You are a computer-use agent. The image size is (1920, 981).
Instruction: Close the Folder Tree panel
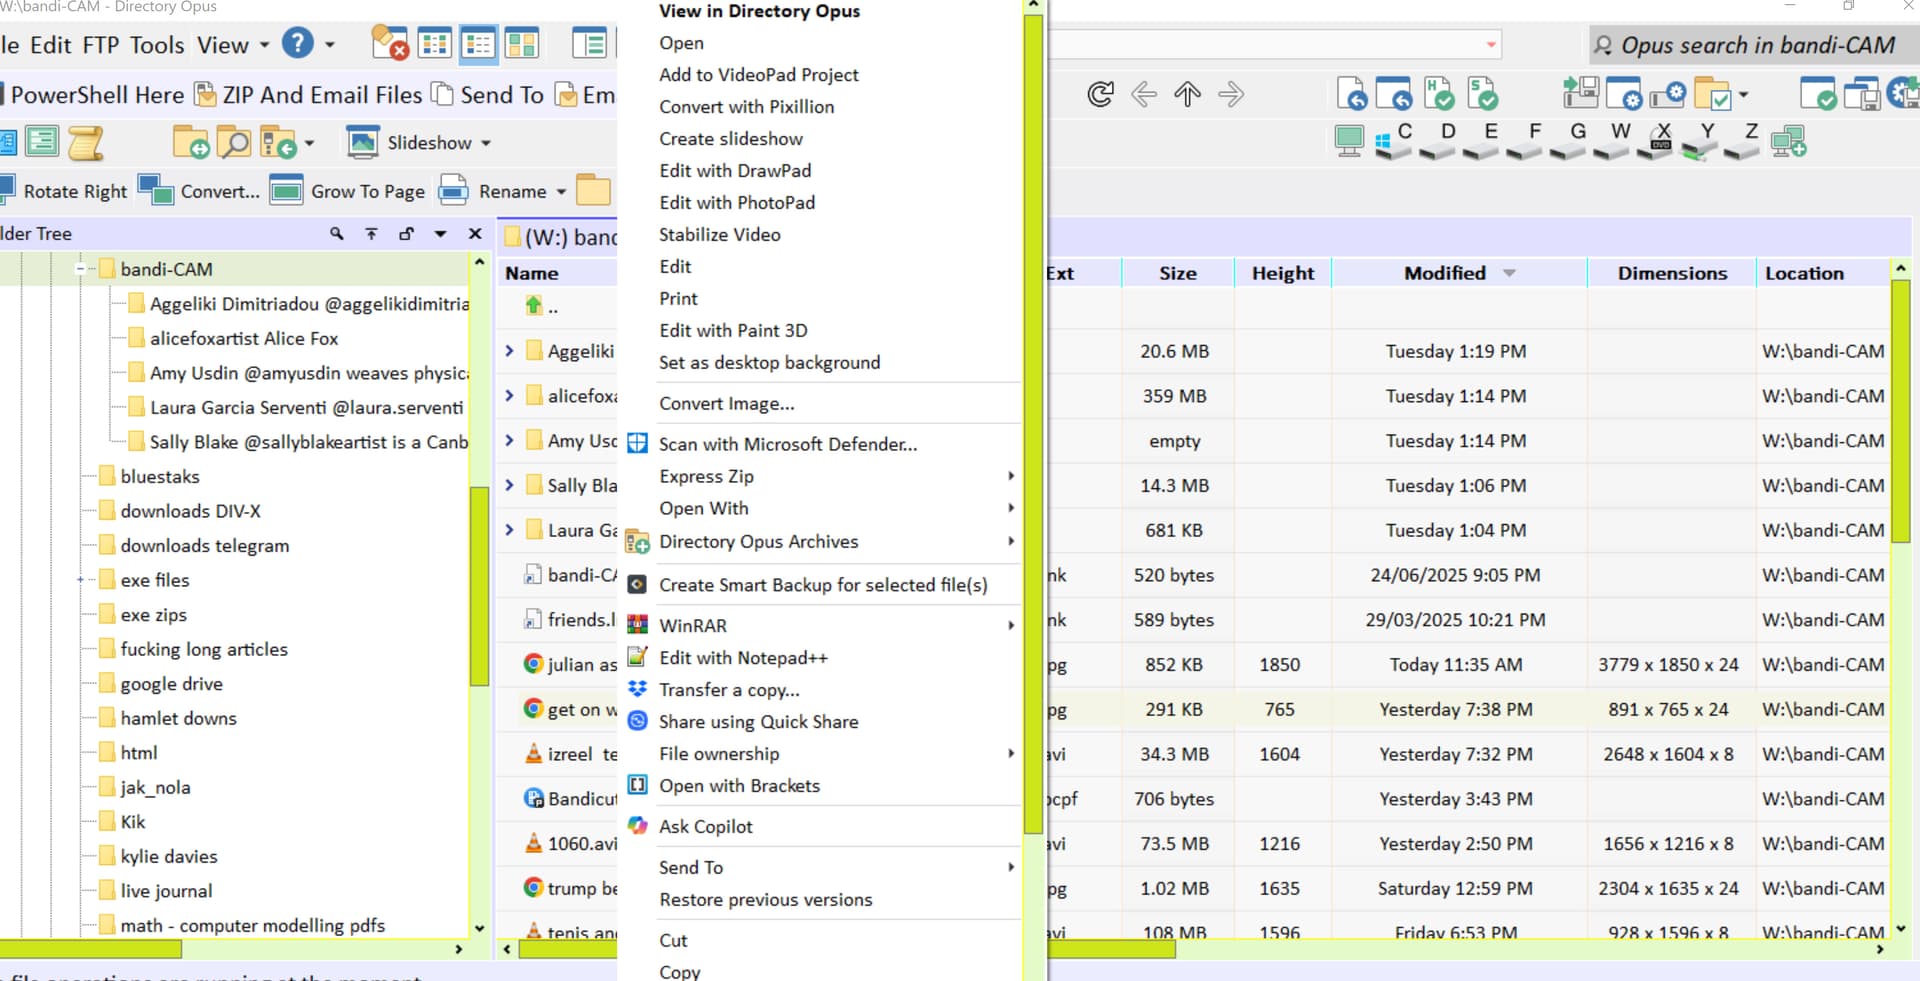[x=475, y=233]
